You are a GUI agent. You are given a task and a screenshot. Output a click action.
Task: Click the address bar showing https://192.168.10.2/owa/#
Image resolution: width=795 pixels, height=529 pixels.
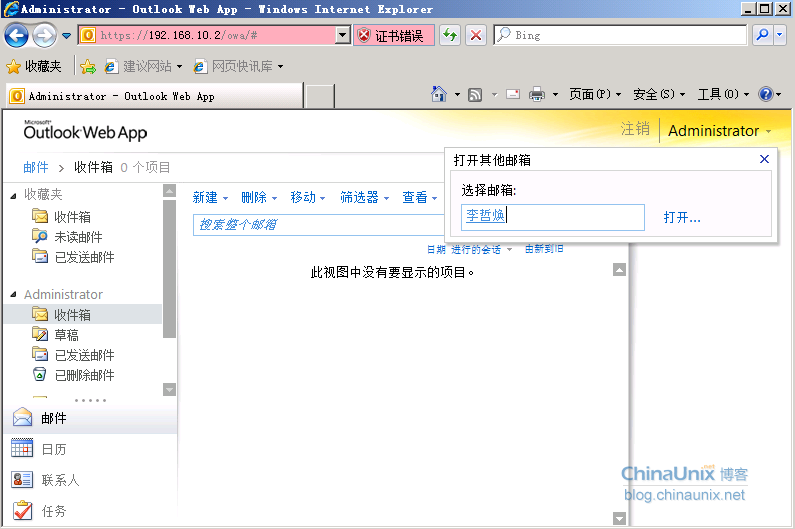pos(208,35)
